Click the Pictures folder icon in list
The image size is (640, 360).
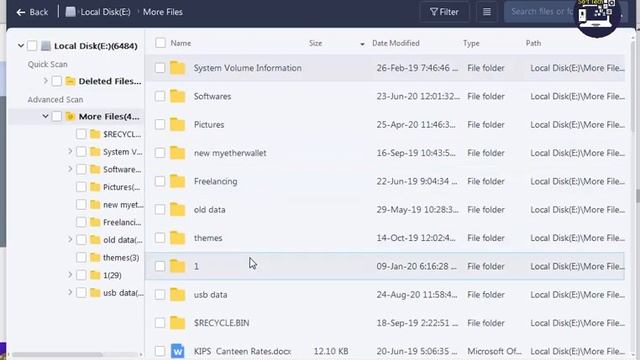tap(178, 124)
